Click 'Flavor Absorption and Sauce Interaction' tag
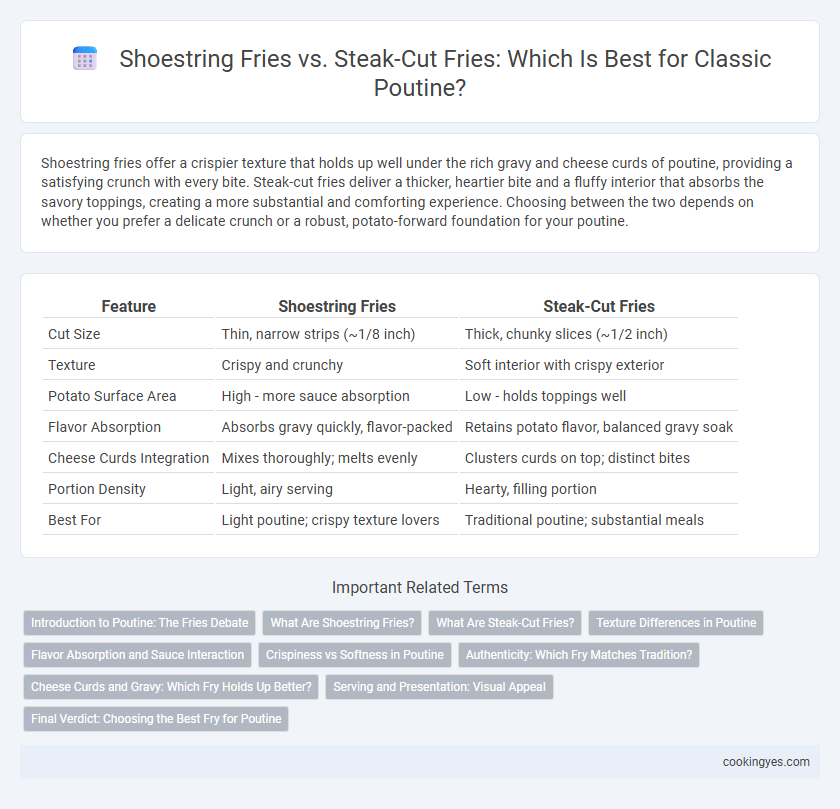 pos(137,655)
